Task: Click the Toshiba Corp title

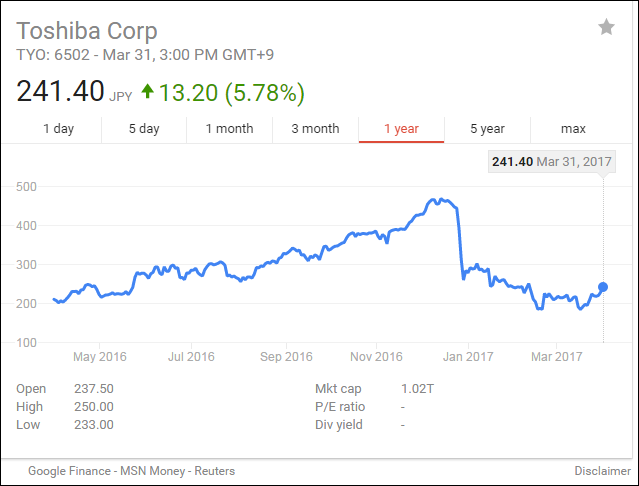Action: (x=87, y=30)
